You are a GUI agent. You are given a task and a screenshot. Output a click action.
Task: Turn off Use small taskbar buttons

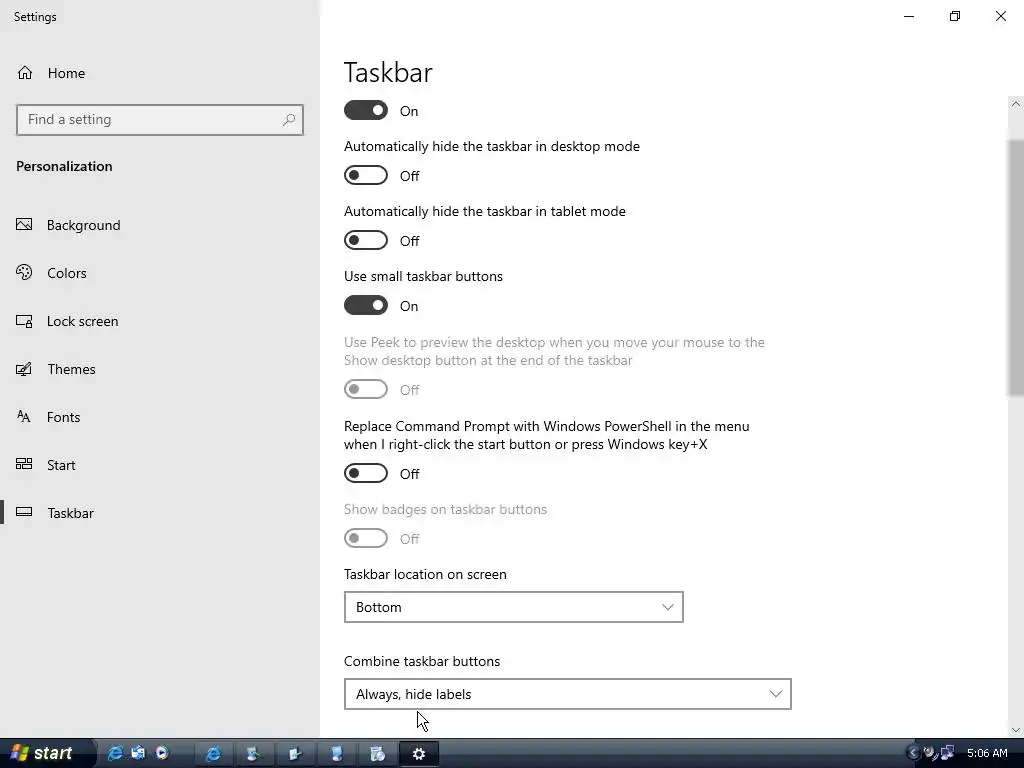[x=366, y=305]
